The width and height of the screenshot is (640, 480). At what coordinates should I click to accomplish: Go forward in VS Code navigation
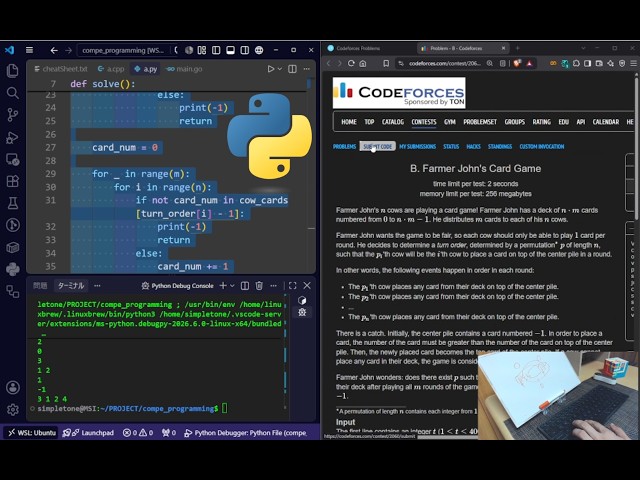68,50
